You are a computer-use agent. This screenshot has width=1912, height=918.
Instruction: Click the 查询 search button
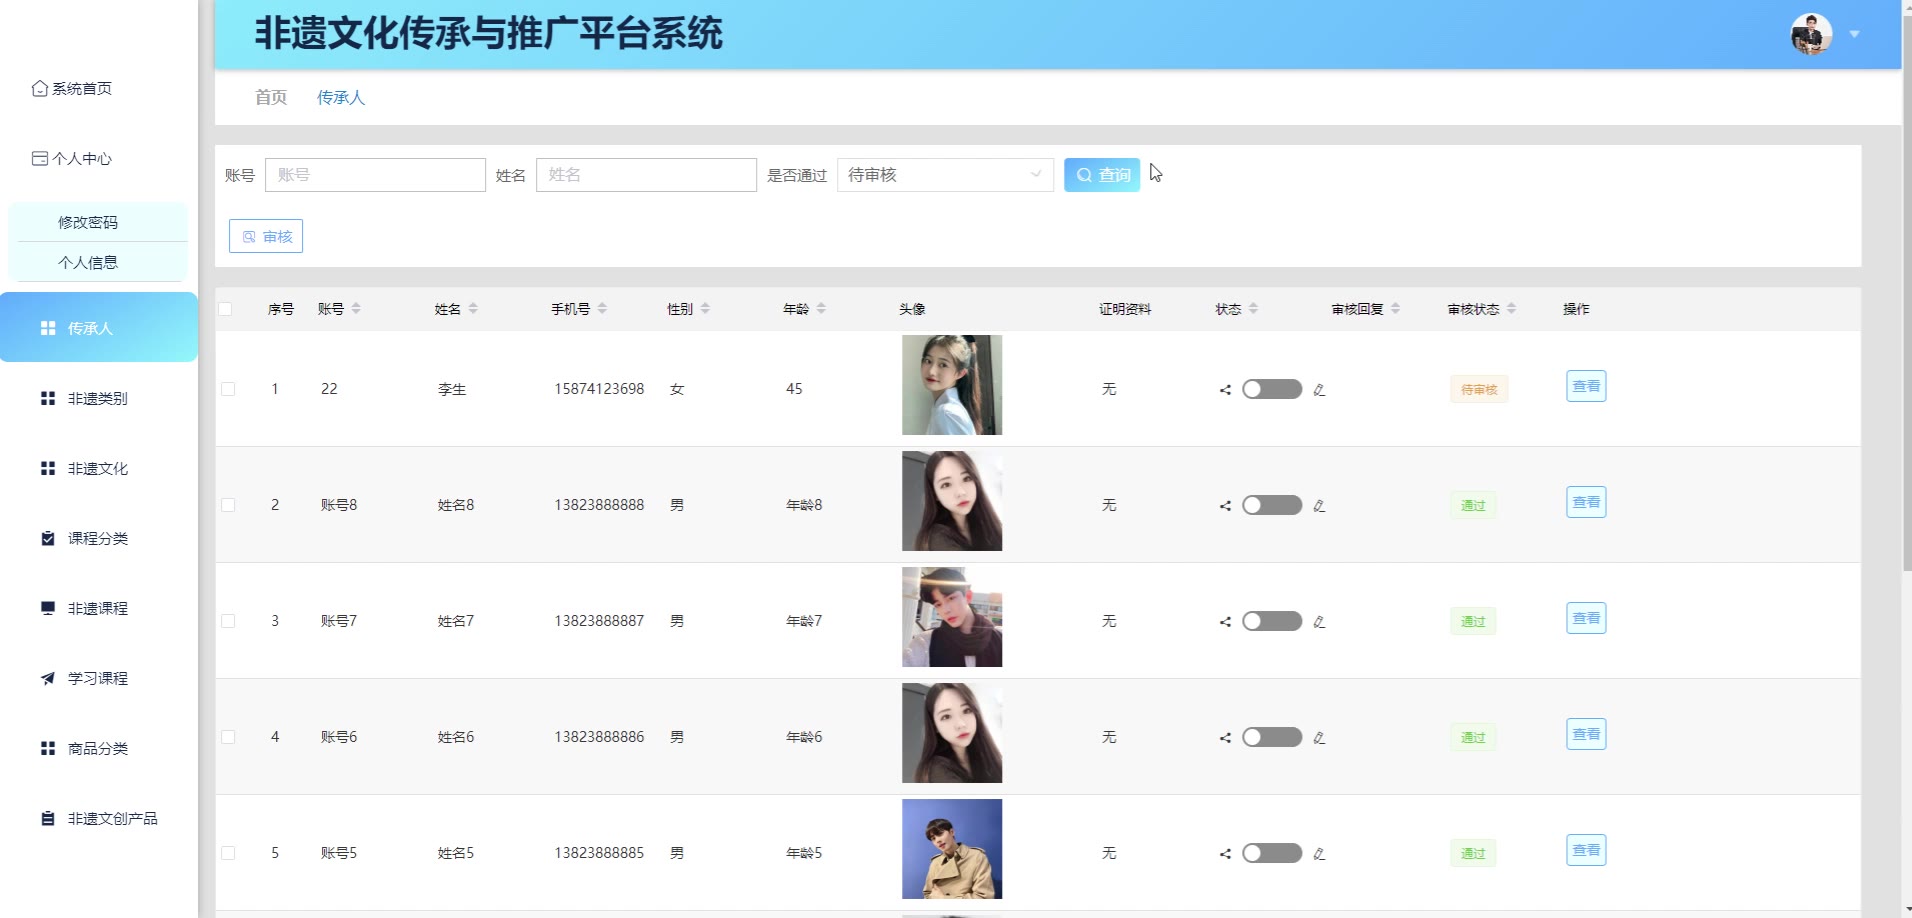[x=1102, y=175]
